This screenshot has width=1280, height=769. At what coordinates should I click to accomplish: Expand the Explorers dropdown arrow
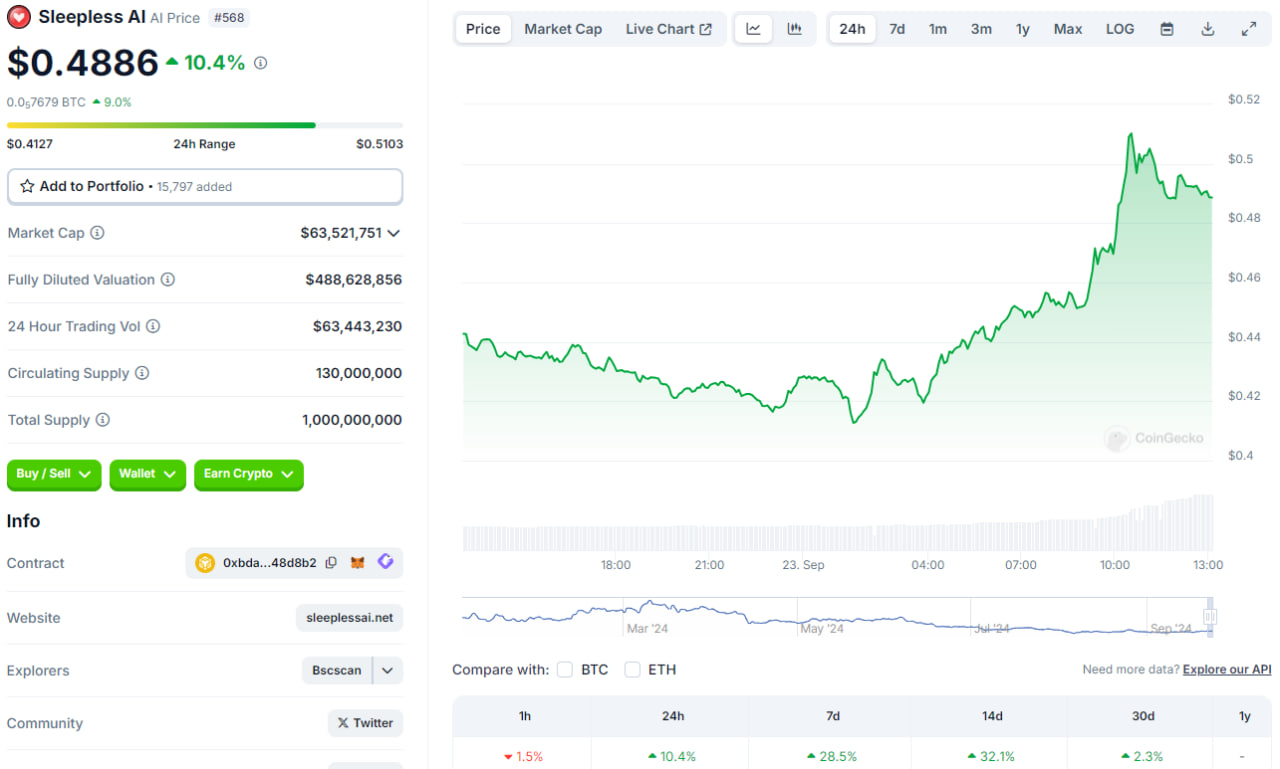(388, 670)
